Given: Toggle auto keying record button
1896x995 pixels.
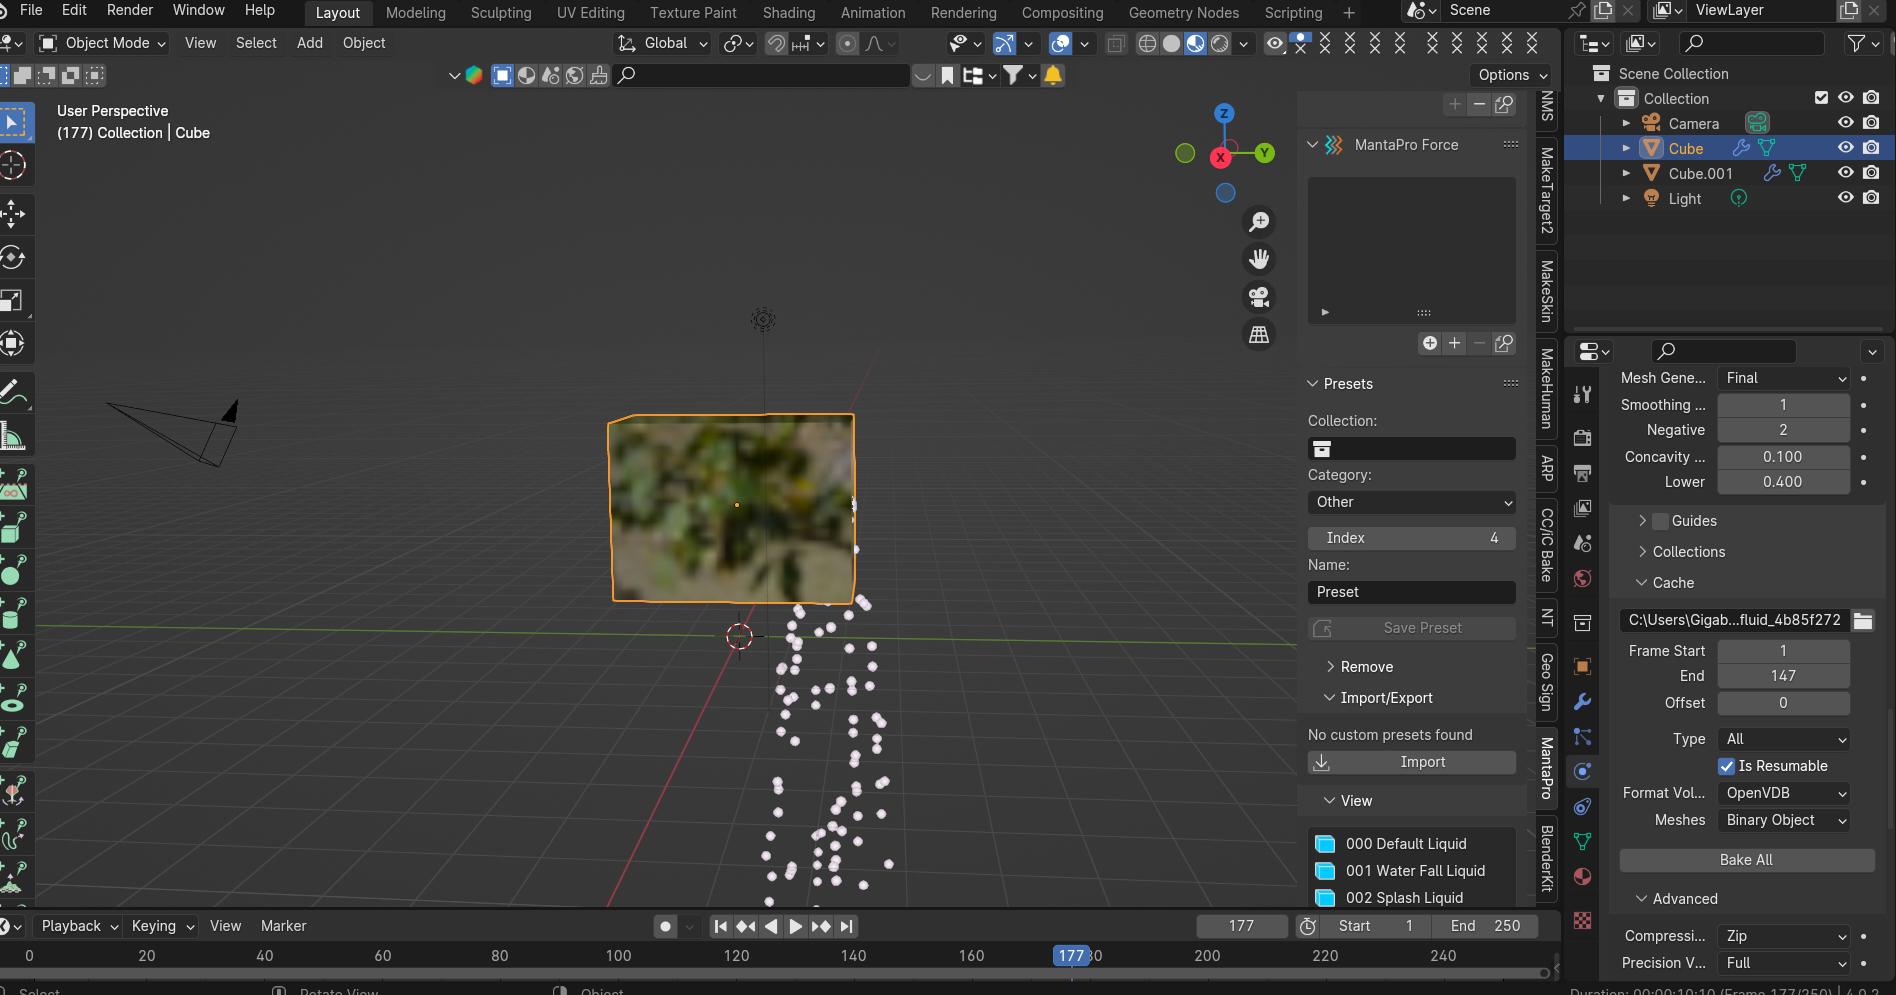Looking at the screenshot, I should point(665,926).
